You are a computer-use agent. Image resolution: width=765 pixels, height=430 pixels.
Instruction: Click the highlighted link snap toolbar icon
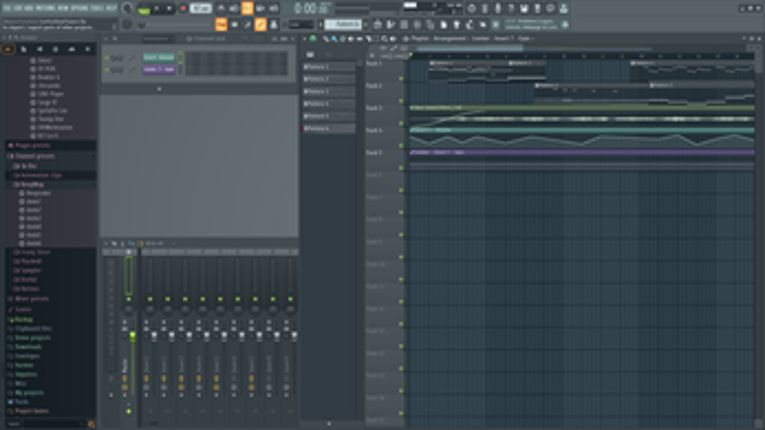click(261, 24)
